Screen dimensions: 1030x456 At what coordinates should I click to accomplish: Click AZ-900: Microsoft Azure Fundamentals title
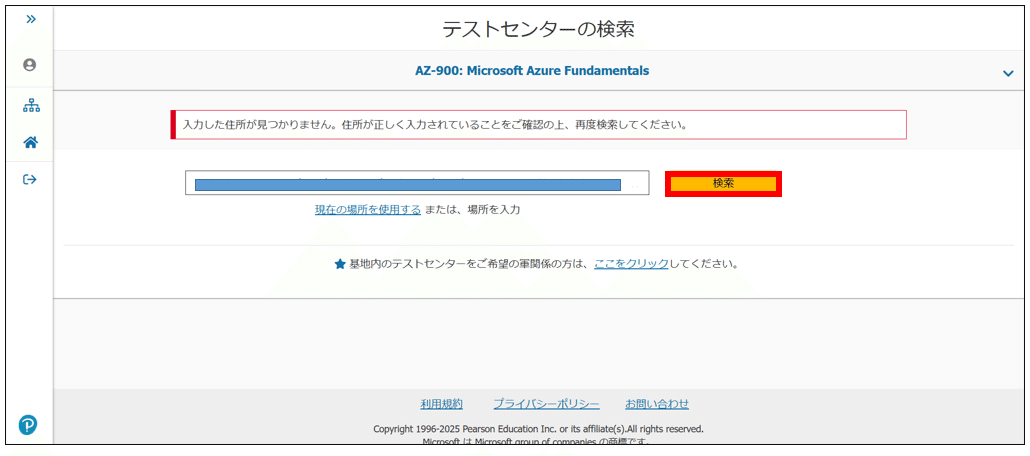[x=532, y=70]
